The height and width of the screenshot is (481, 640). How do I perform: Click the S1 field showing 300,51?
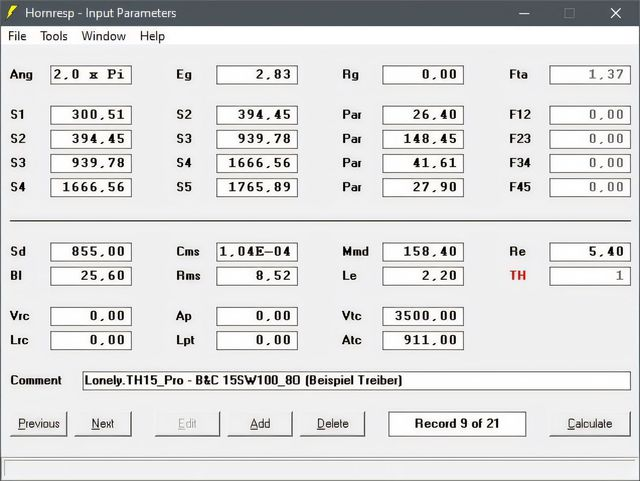(91, 115)
